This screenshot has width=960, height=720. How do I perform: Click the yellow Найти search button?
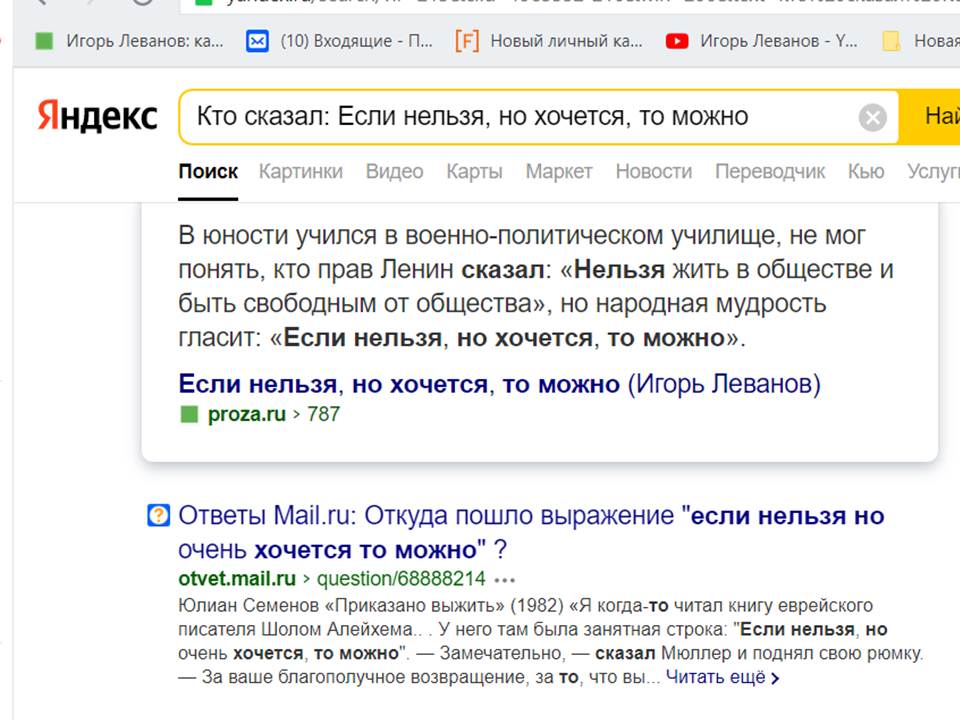click(x=931, y=116)
